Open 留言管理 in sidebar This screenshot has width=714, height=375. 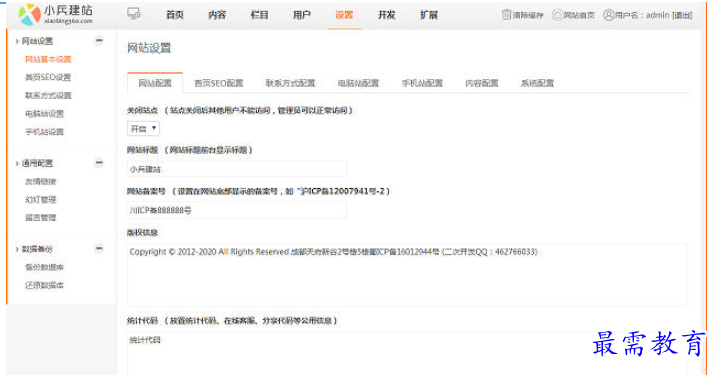(x=41, y=218)
